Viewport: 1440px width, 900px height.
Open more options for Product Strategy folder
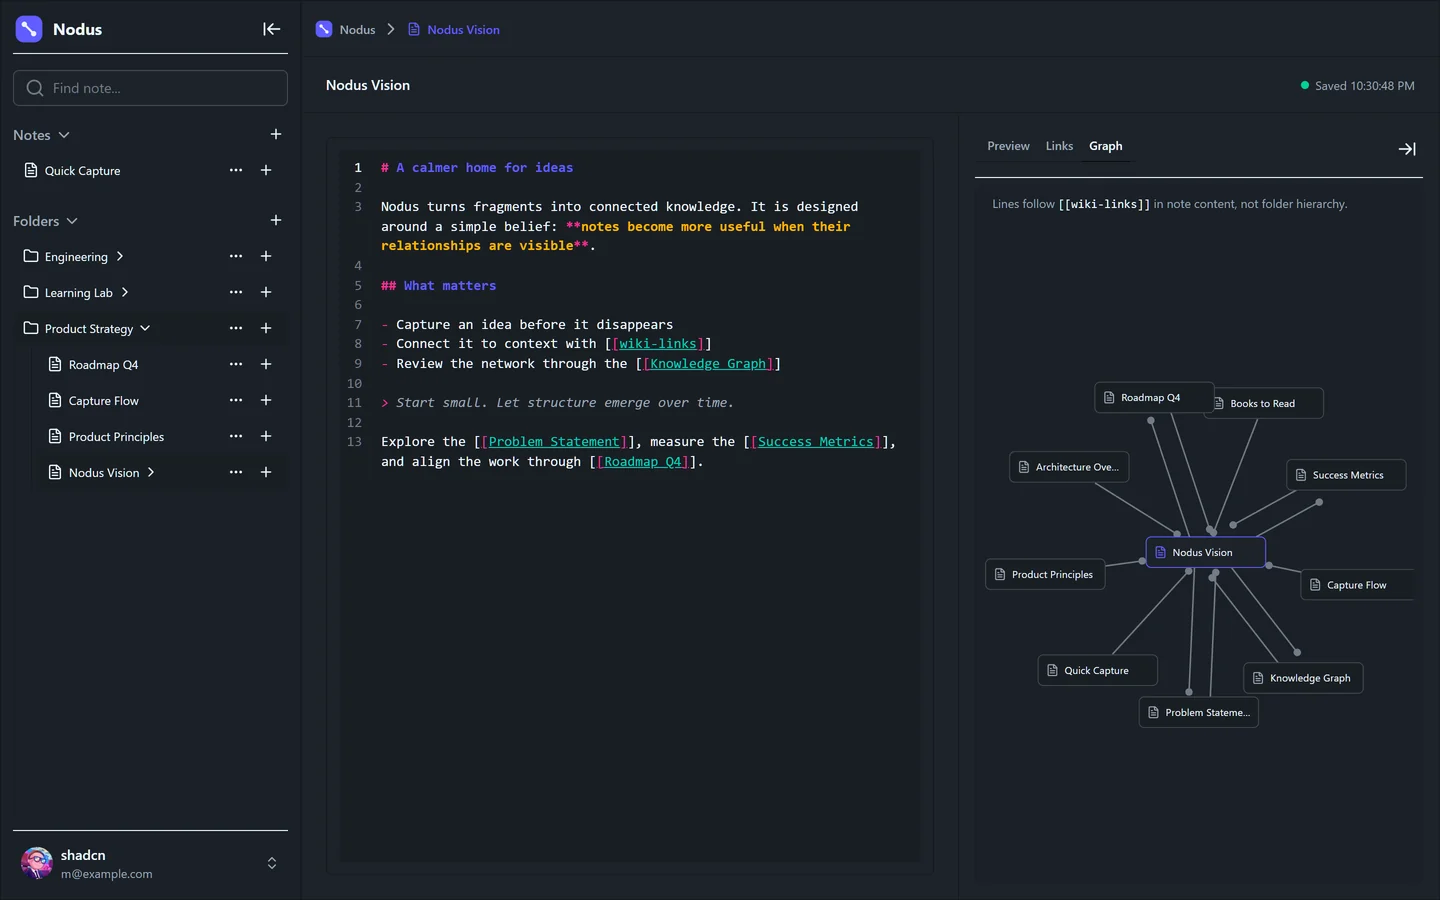point(236,328)
